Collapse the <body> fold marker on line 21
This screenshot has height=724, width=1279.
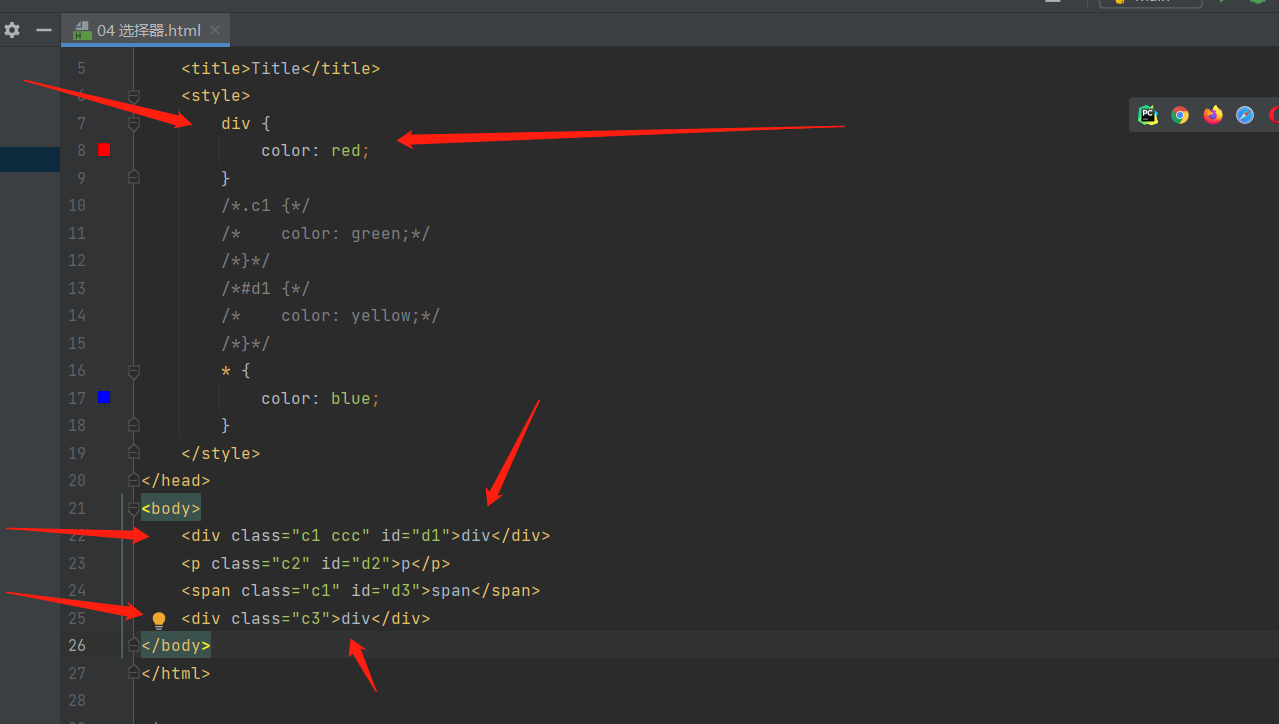coord(133,508)
